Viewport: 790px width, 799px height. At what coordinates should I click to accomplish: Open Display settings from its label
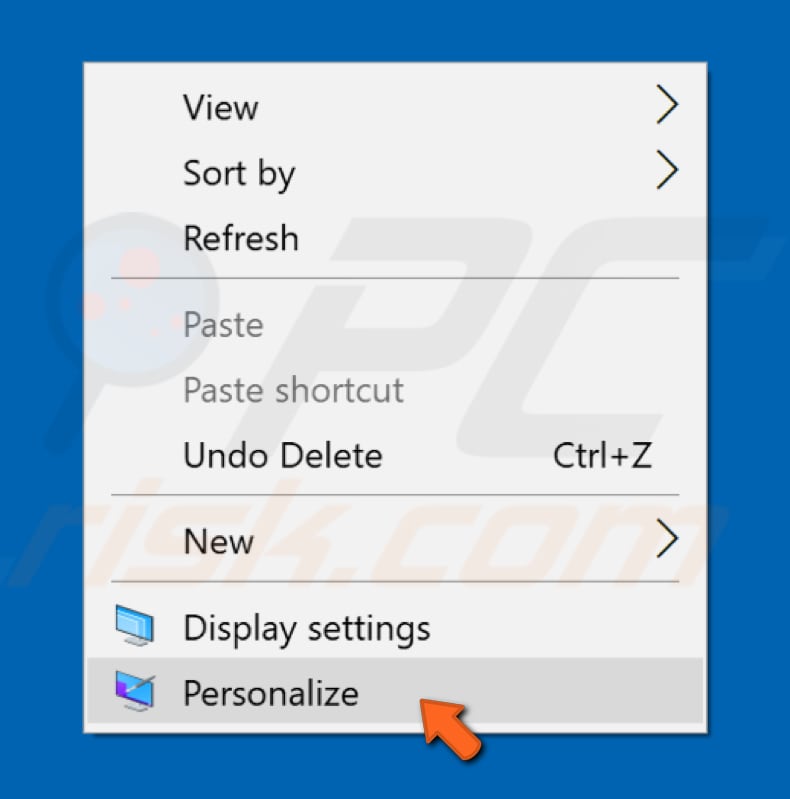pyautogui.click(x=306, y=628)
